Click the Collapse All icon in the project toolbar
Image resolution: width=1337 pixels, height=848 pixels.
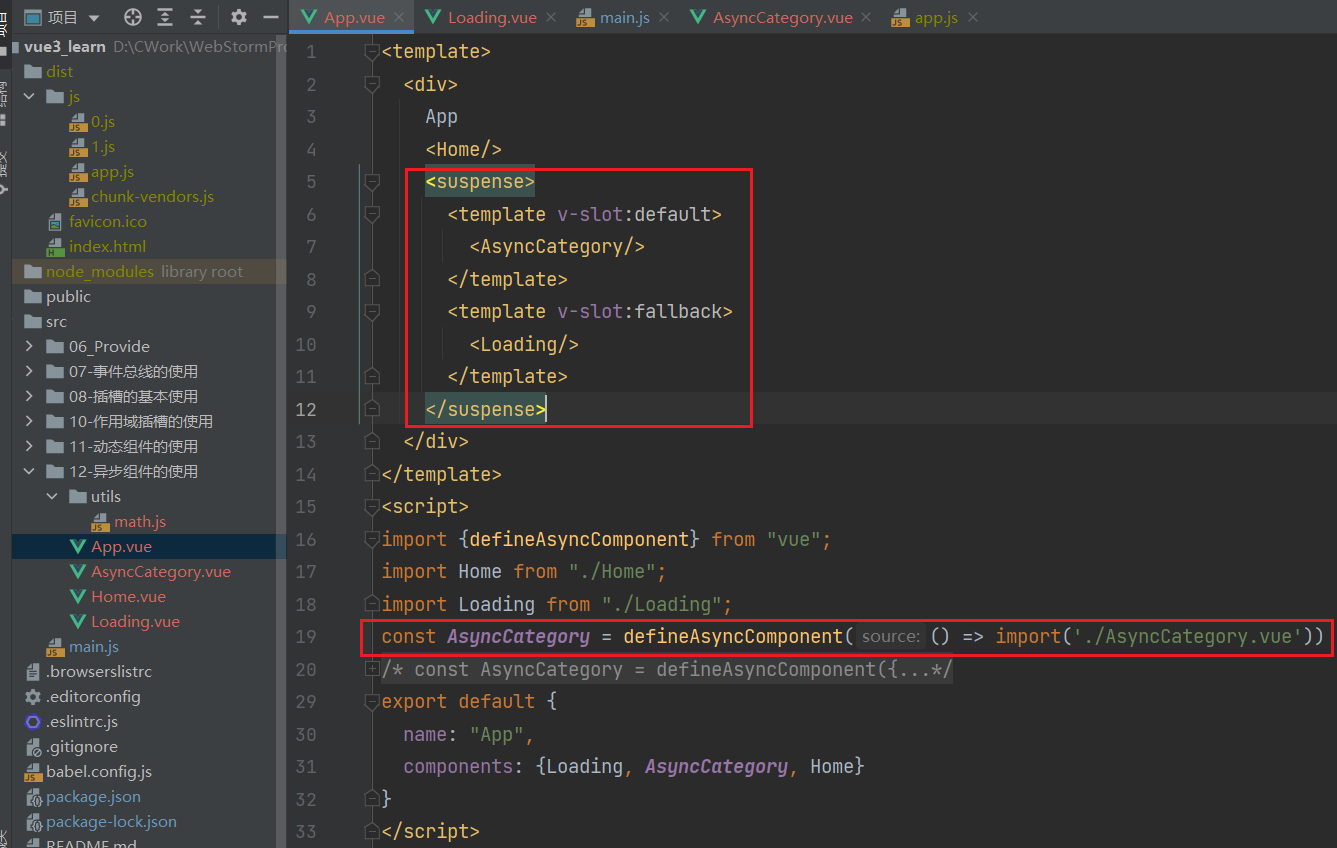point(198,17)
